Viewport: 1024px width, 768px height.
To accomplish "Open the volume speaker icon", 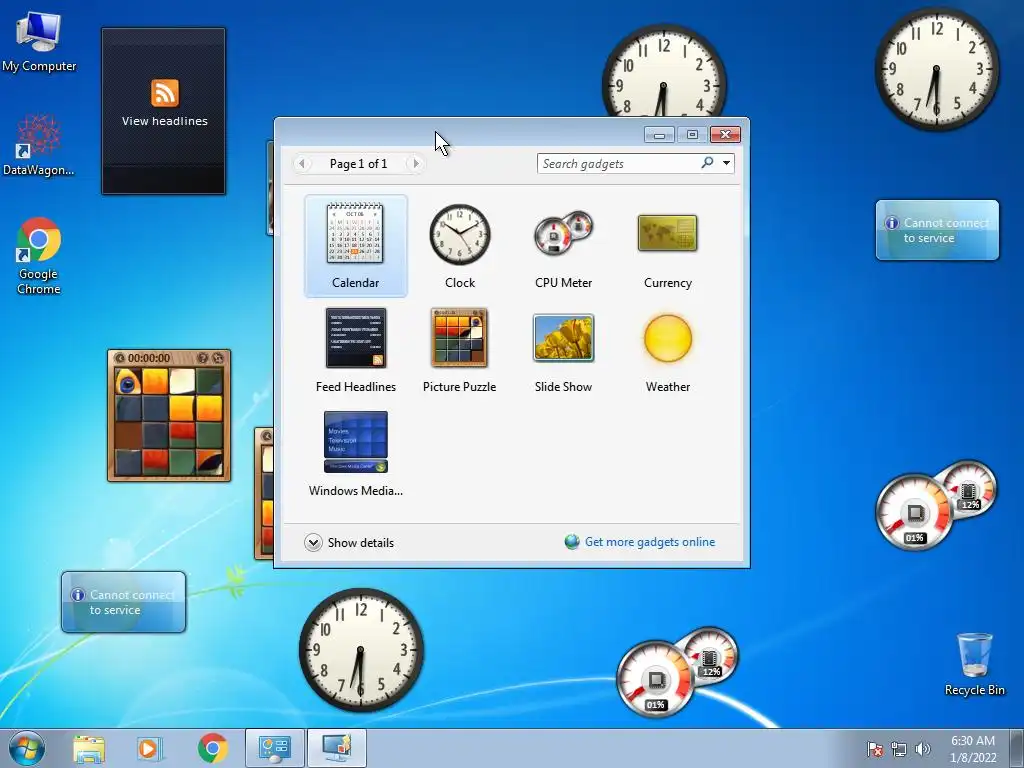I will (923, 749).
